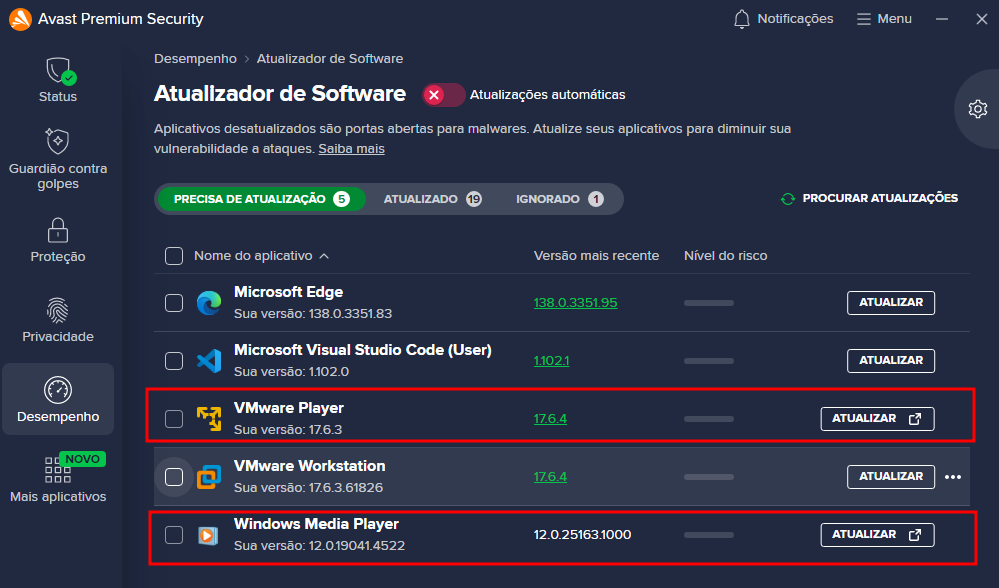Tick the select-all checkbox in header

click(x=174, y=256)
